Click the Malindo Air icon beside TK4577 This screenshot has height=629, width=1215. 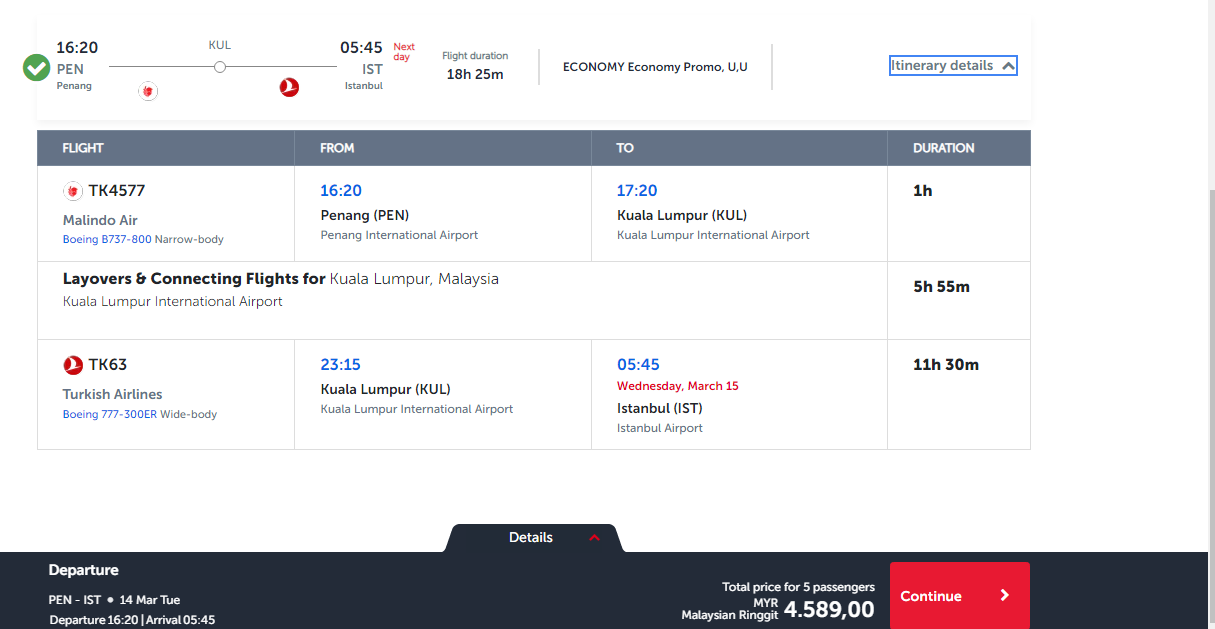73,191
